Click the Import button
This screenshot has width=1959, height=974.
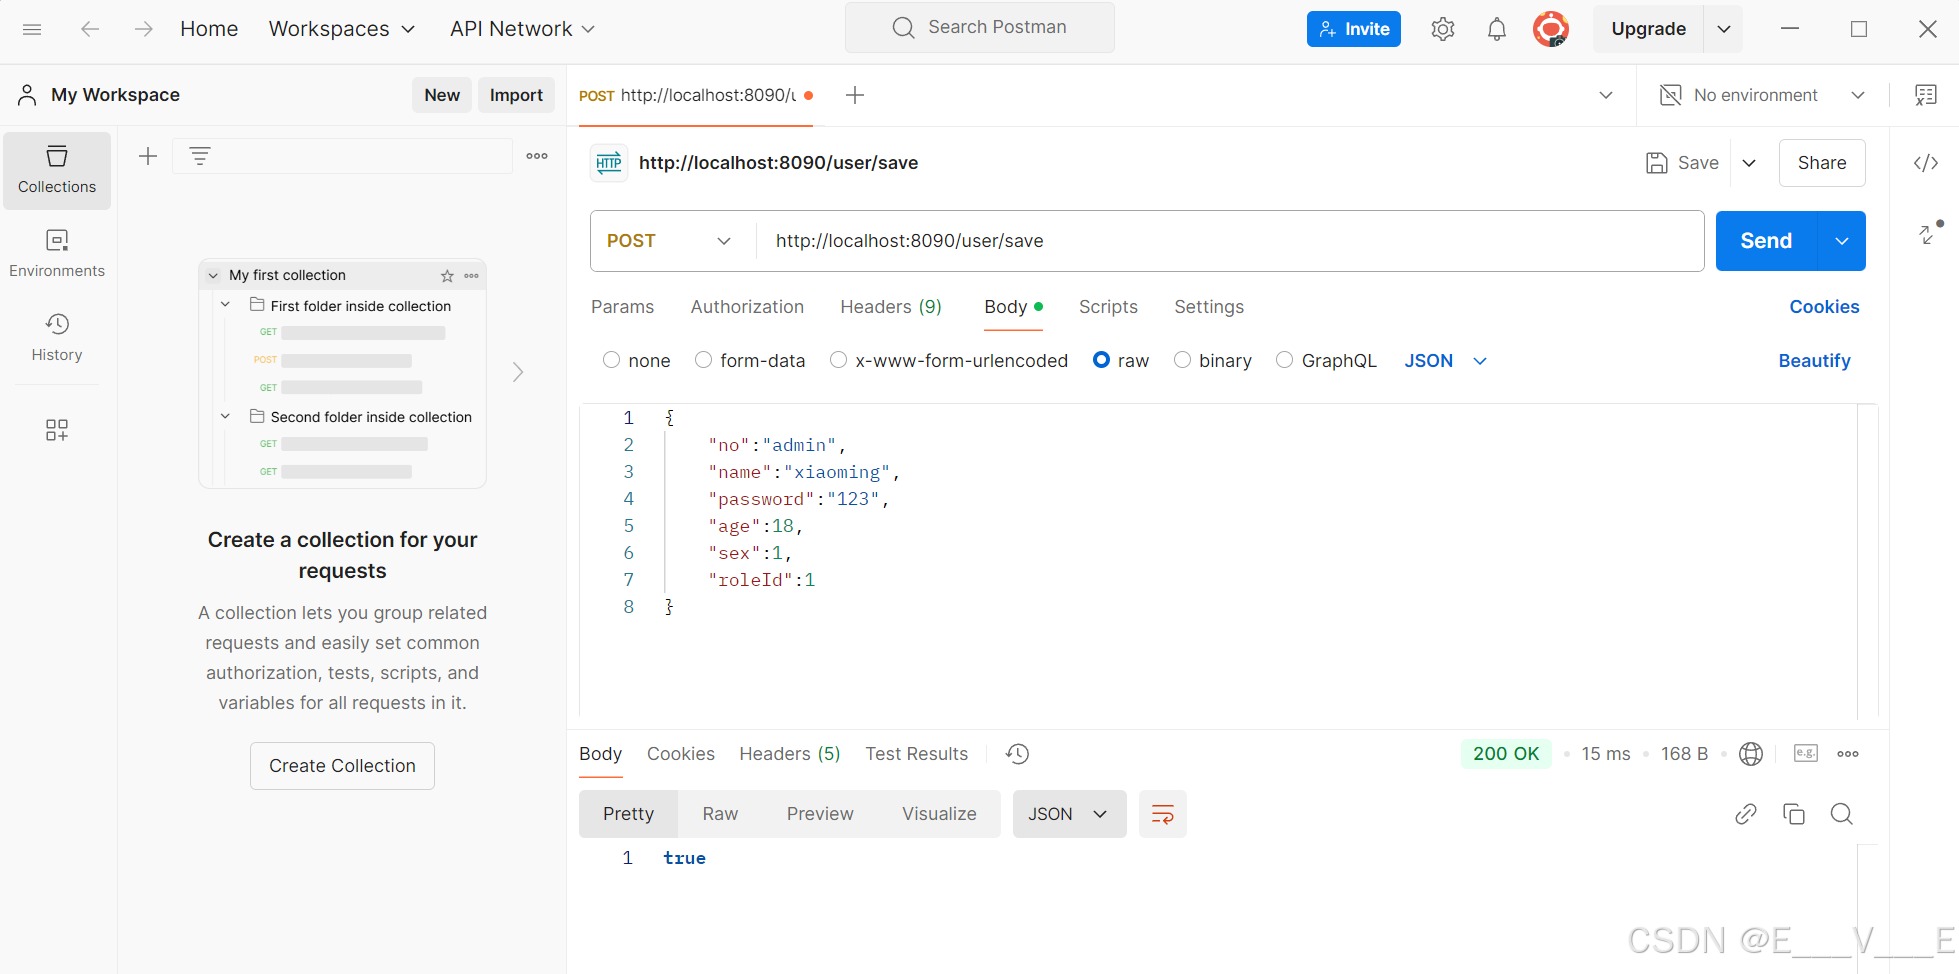tap(516, 95)
